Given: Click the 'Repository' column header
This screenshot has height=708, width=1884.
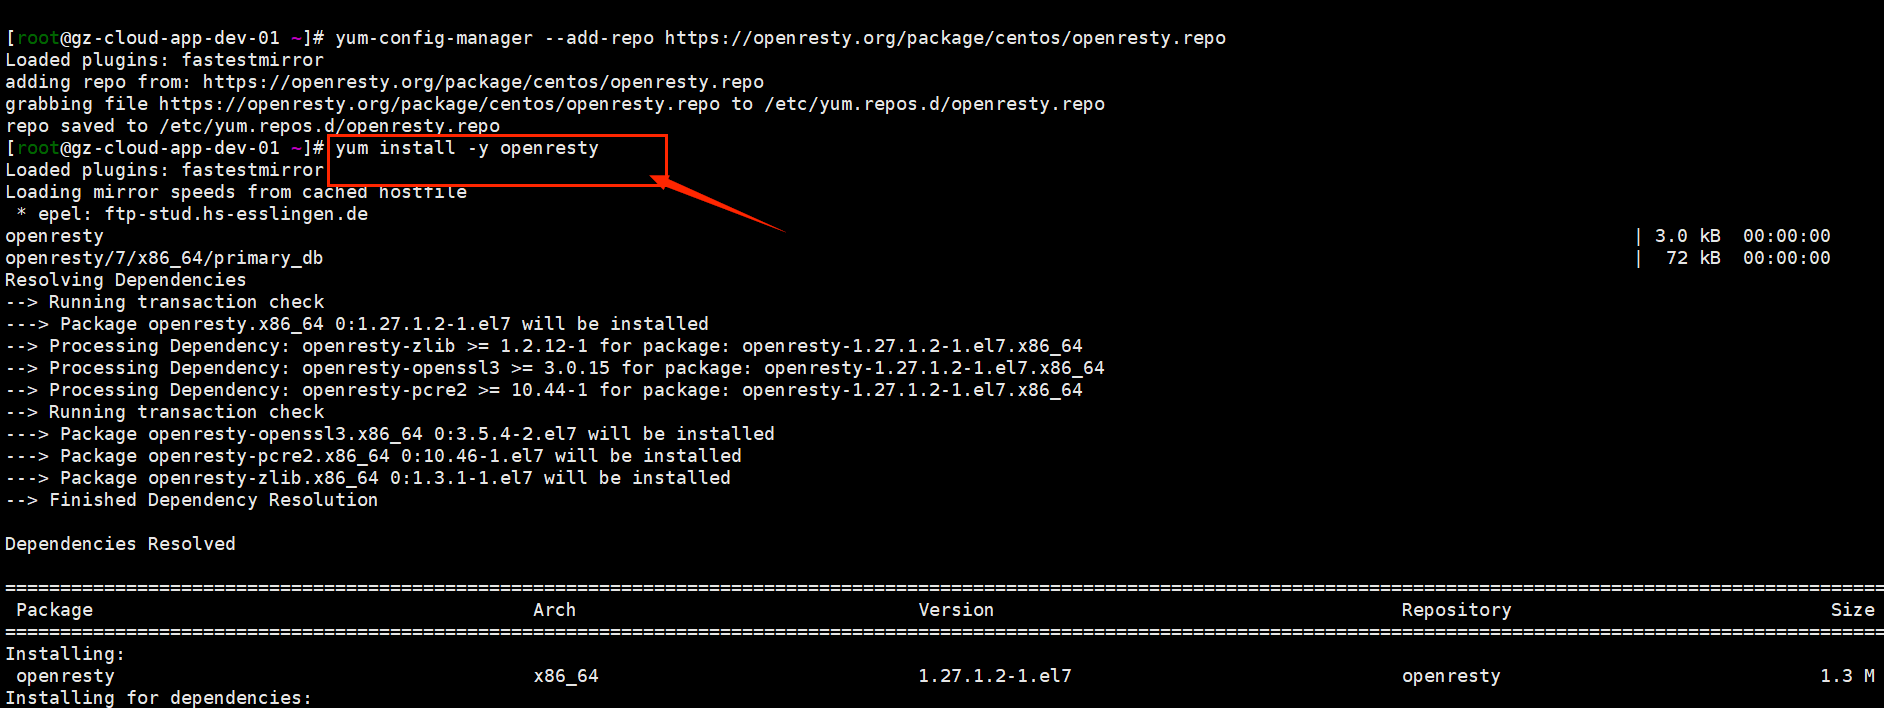Looking at the screenshot, I should click(1456, 610).
